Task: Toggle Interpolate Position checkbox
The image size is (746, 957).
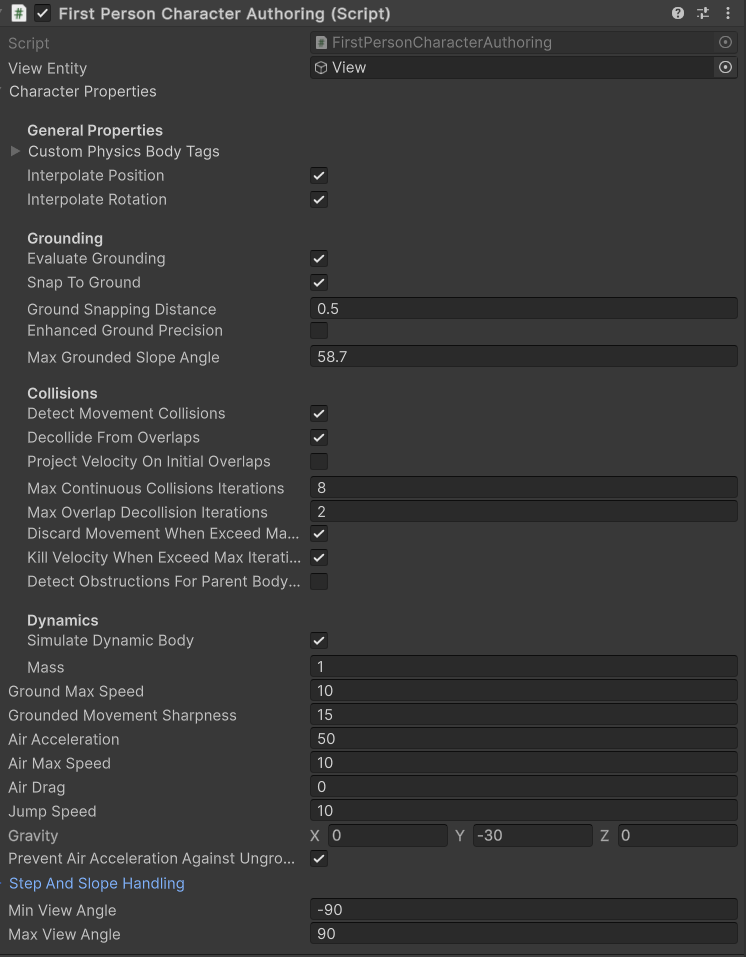Action: click(x=319, y=176)
